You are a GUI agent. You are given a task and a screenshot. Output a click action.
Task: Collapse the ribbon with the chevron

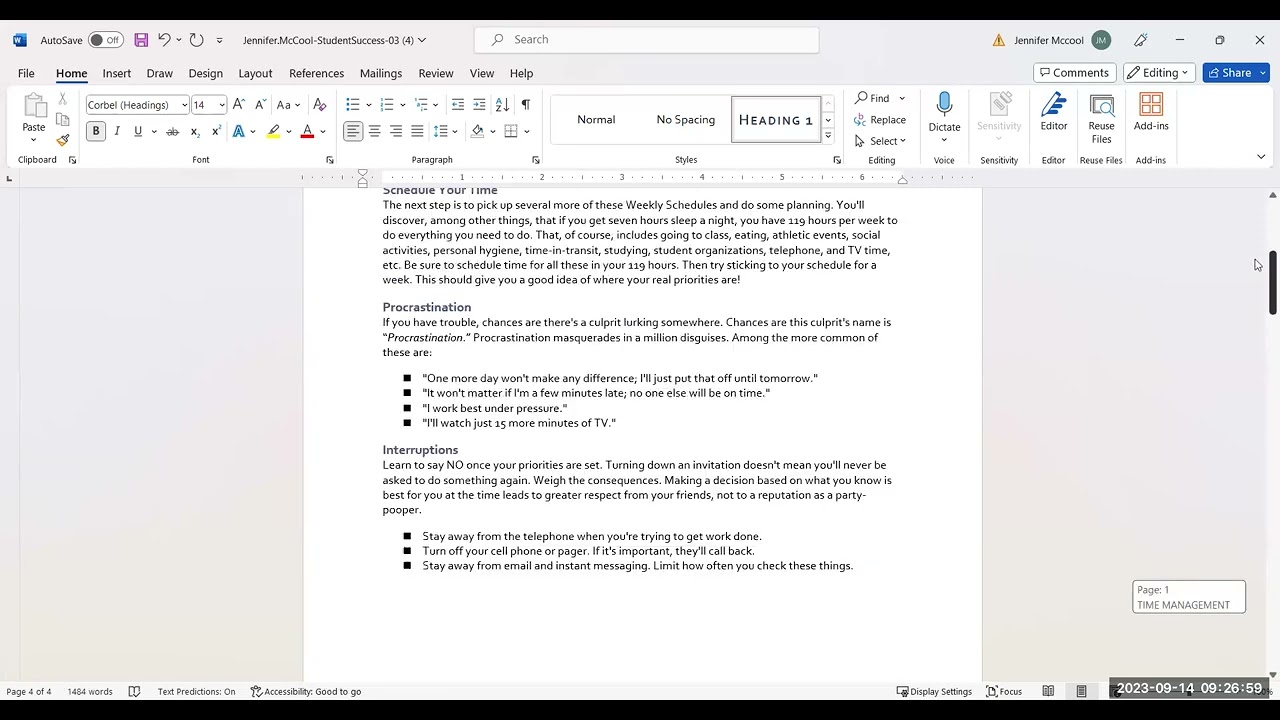click(x=1261, y=157)
